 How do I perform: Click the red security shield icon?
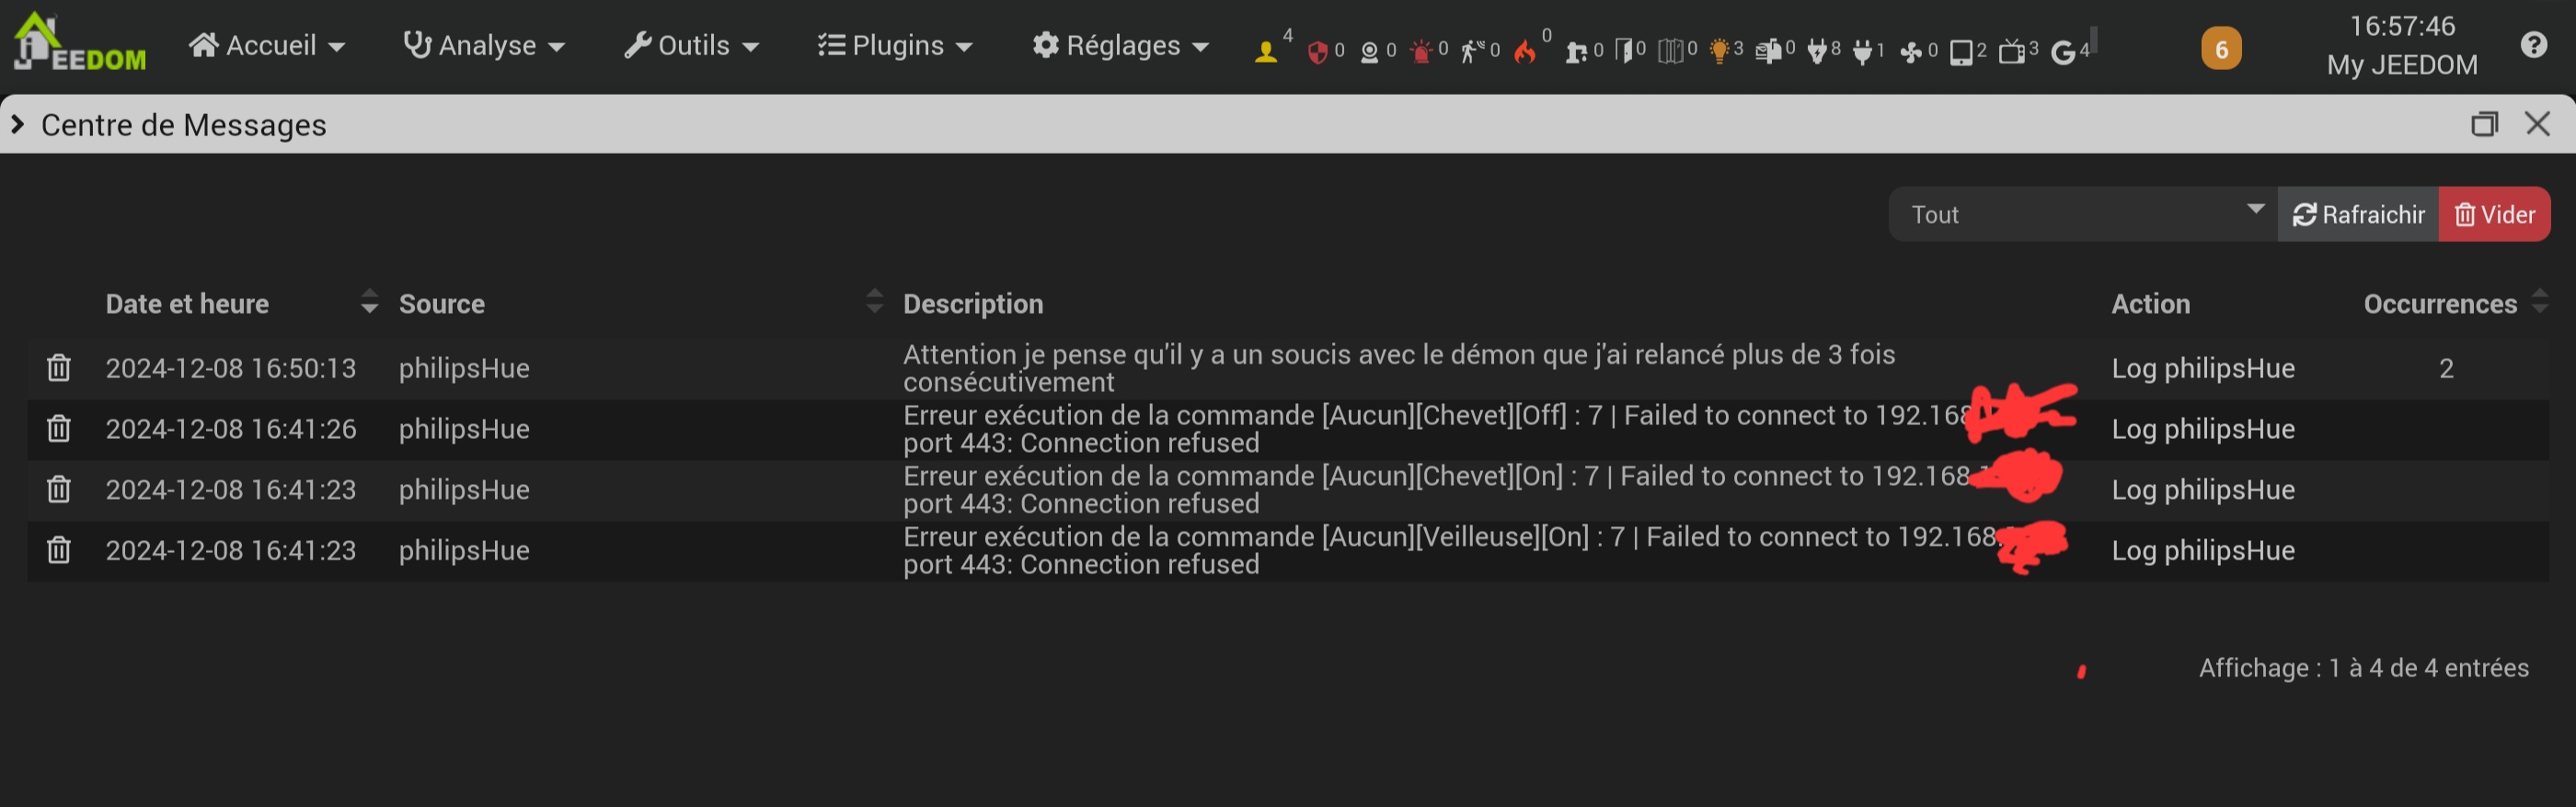[x=1318, y=52]
